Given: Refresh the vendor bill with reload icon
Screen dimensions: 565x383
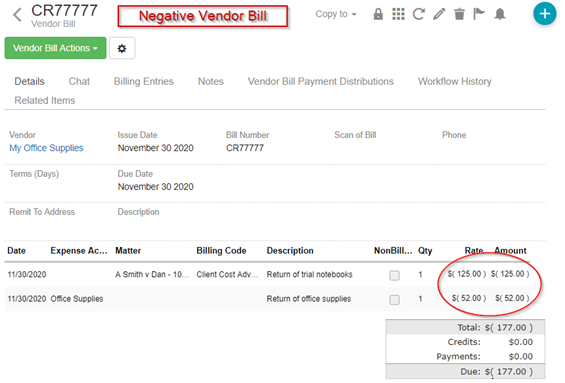Looking at the screenshot, I should coord(418,14).
